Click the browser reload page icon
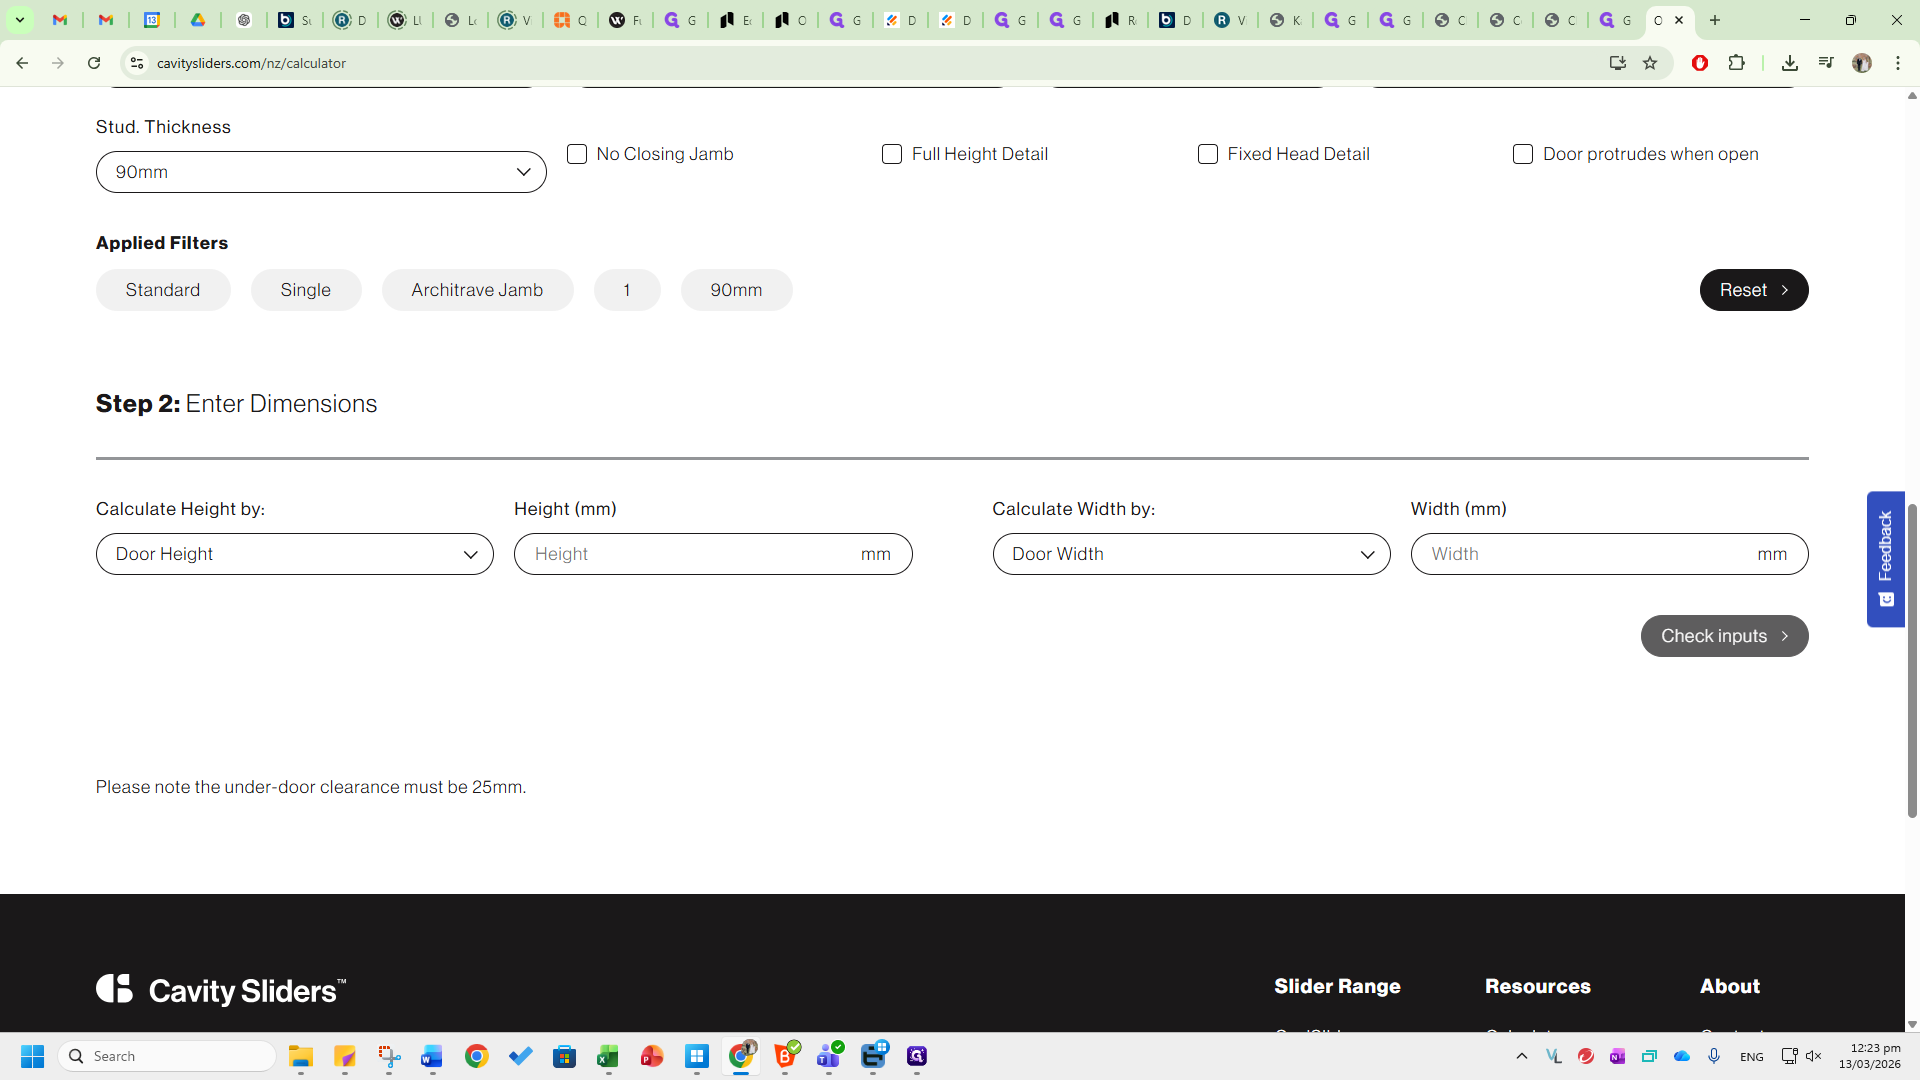1920x1080 pixels. 94,63
